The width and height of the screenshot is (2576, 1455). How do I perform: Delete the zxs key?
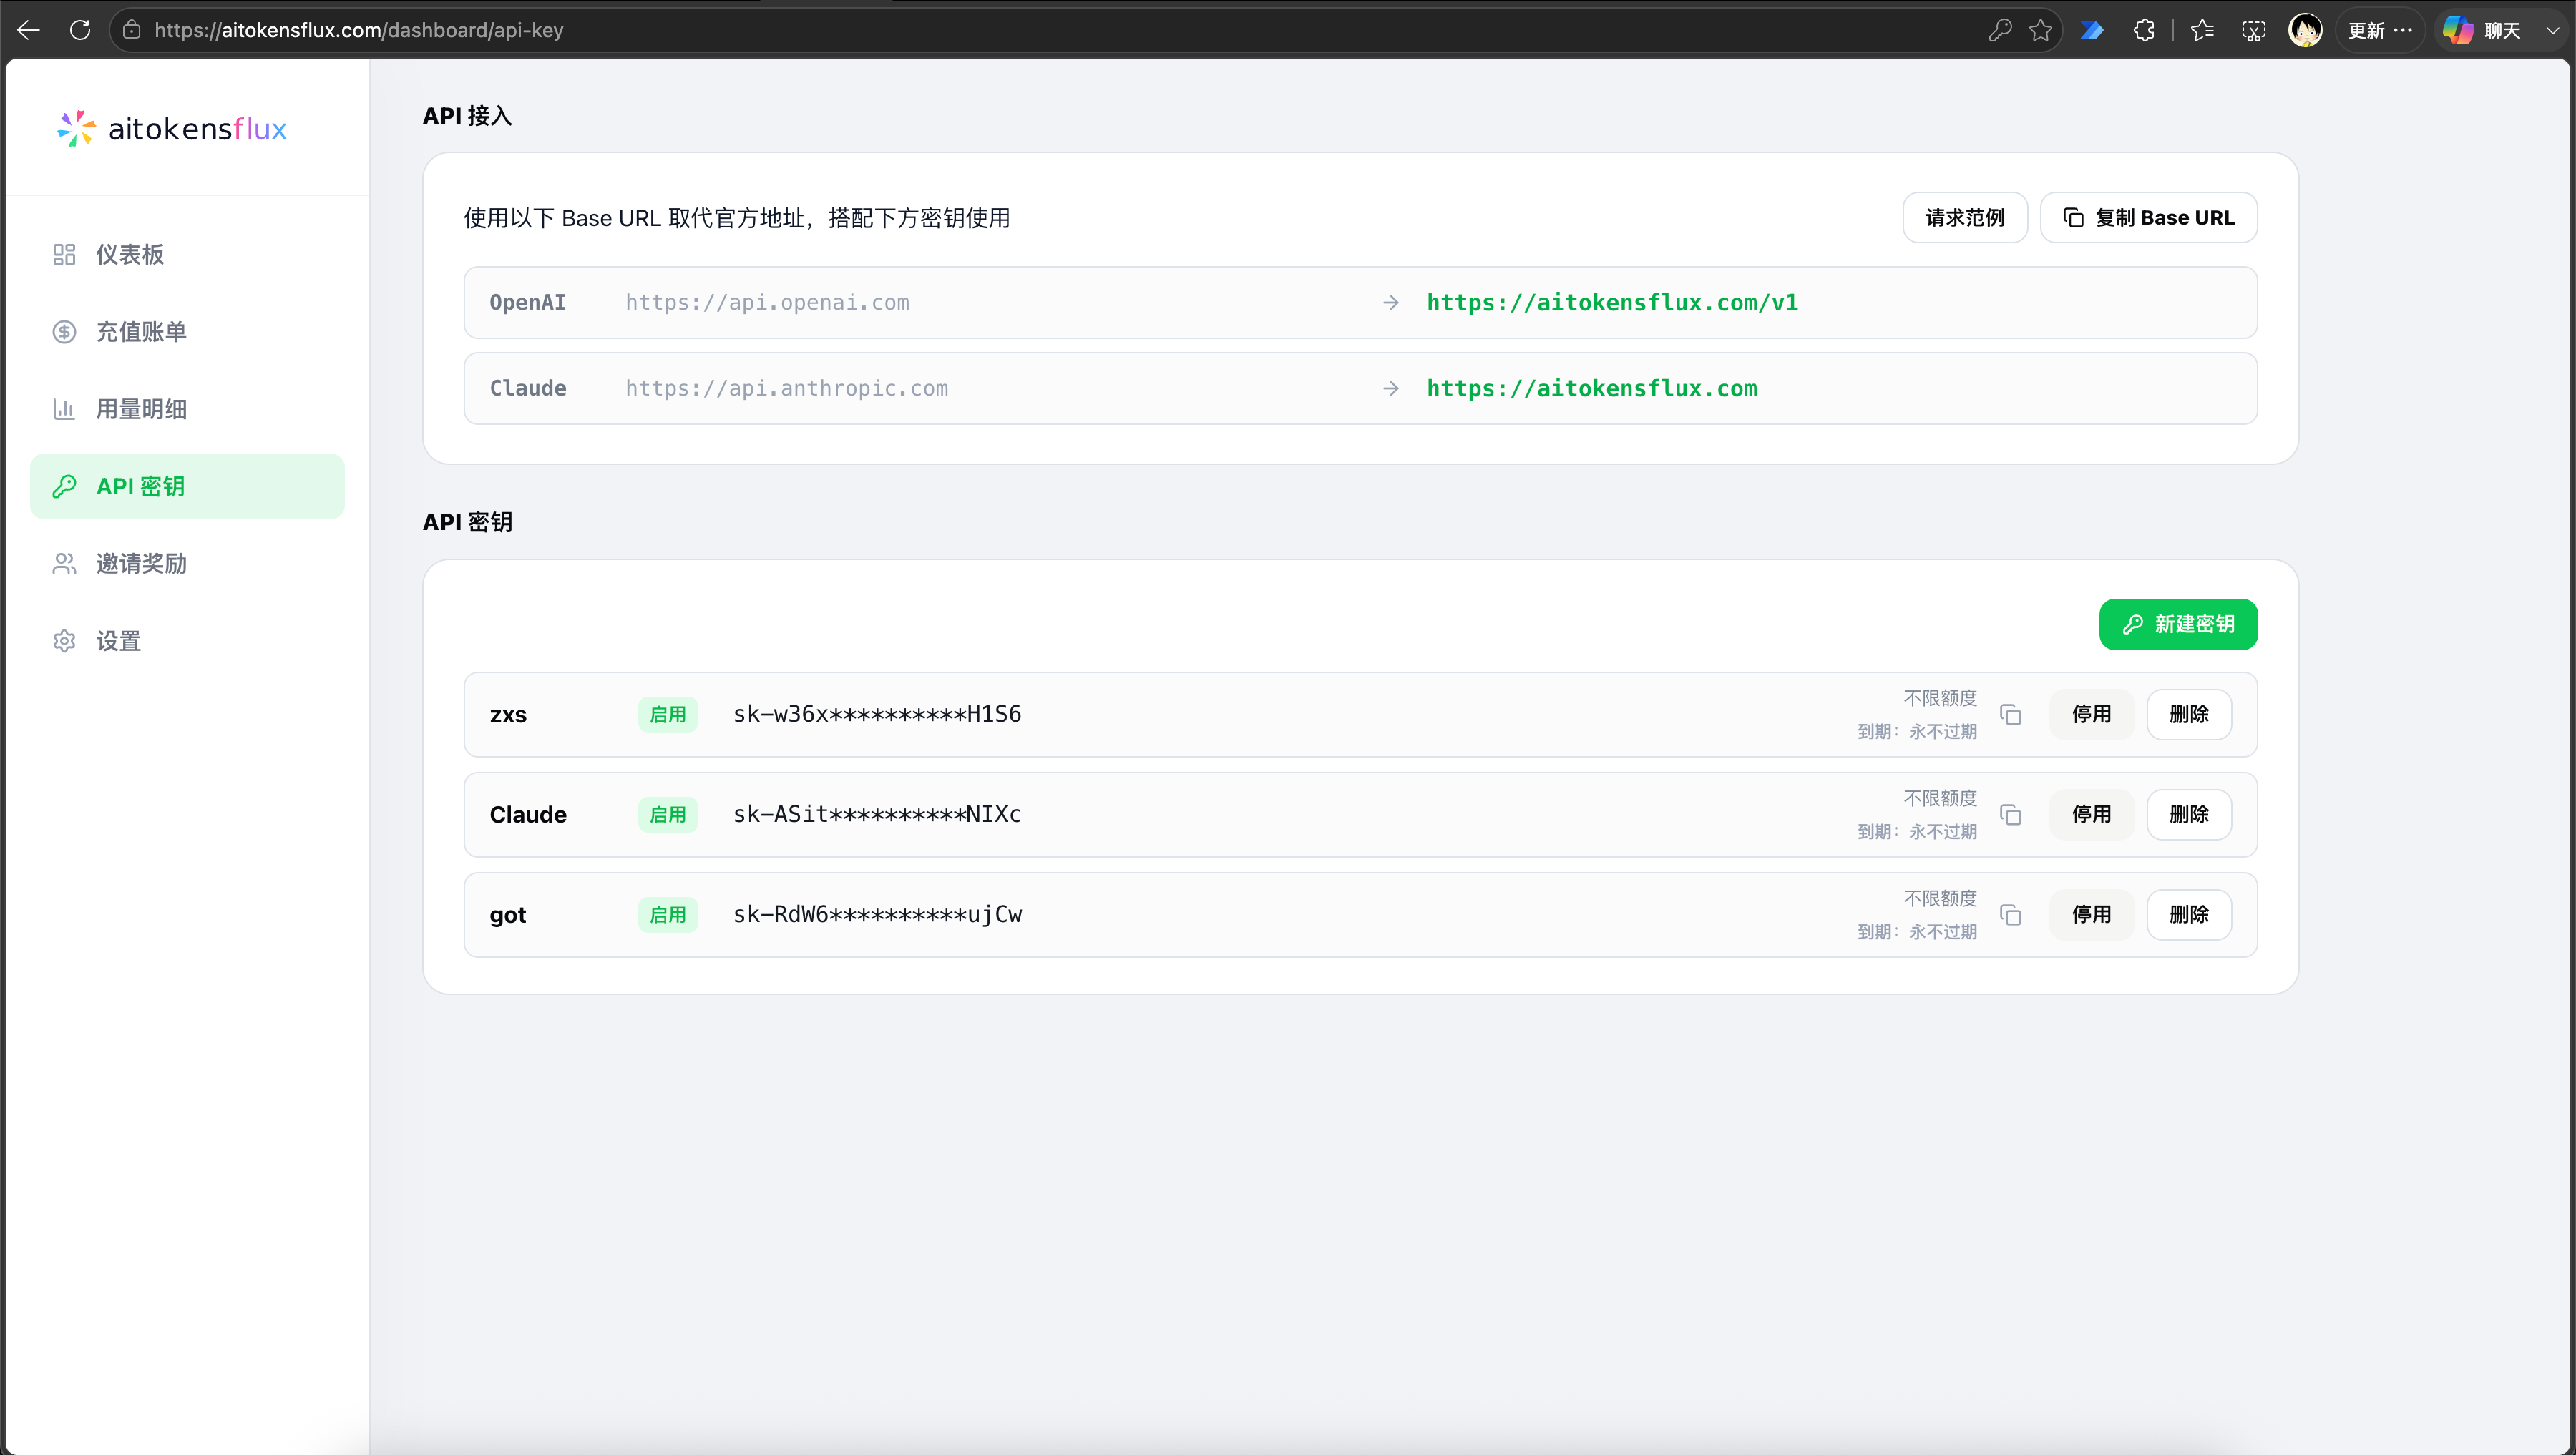tap(2189, 715)
